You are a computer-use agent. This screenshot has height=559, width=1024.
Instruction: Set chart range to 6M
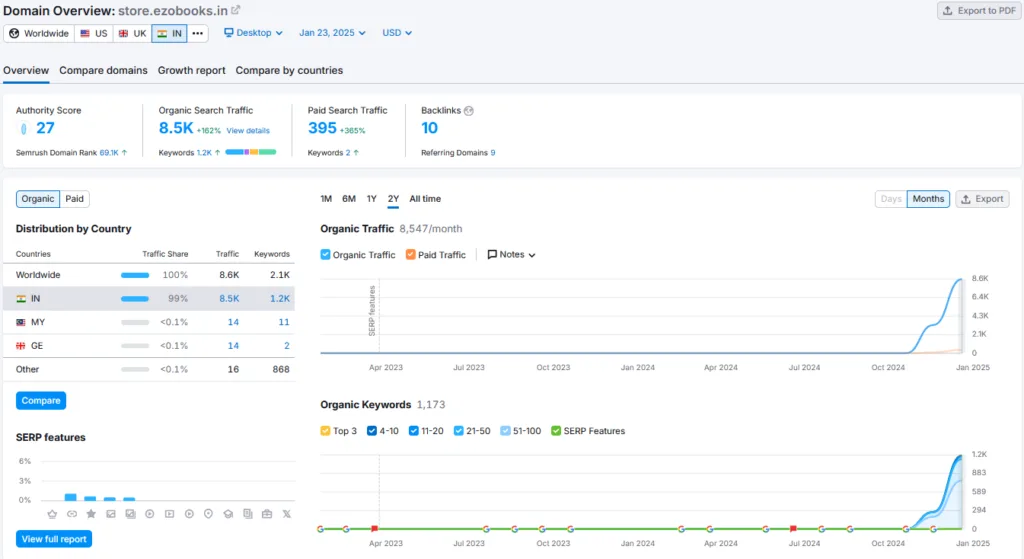pyautogui.click(x=349, y=199)
